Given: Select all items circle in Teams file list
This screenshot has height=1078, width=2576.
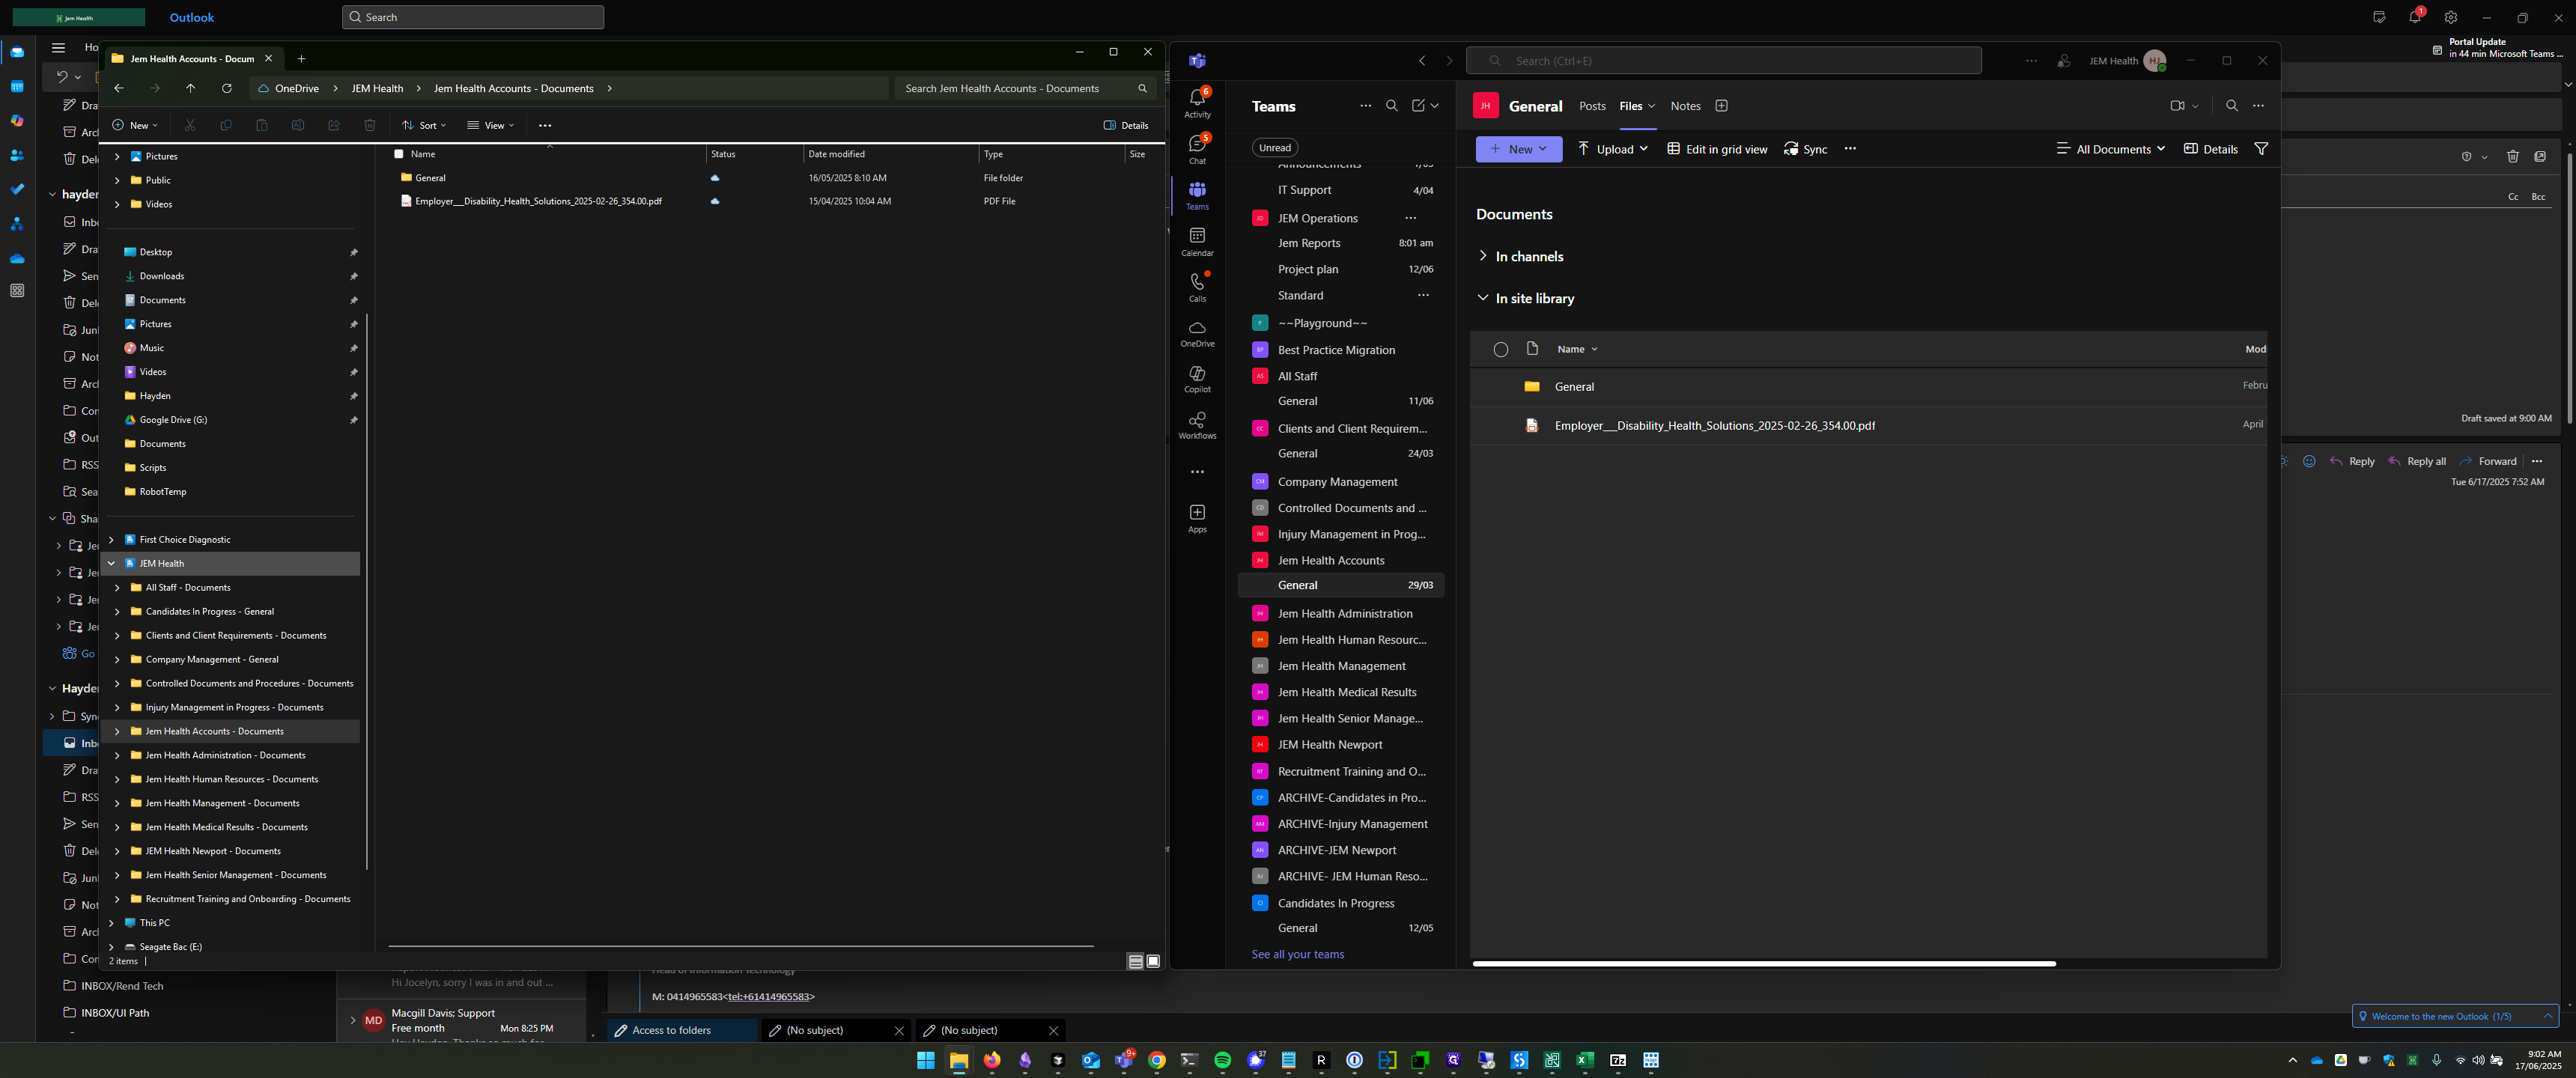Looking at the screenshot, I should (1500, 350).
